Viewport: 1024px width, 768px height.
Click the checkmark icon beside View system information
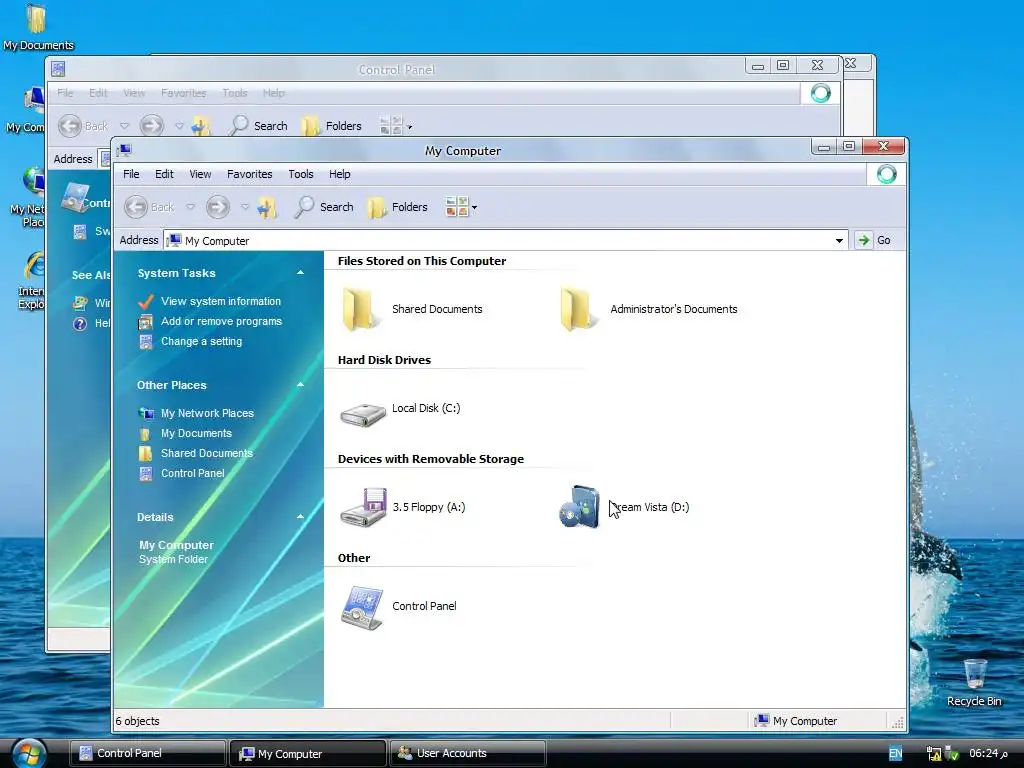146,301
